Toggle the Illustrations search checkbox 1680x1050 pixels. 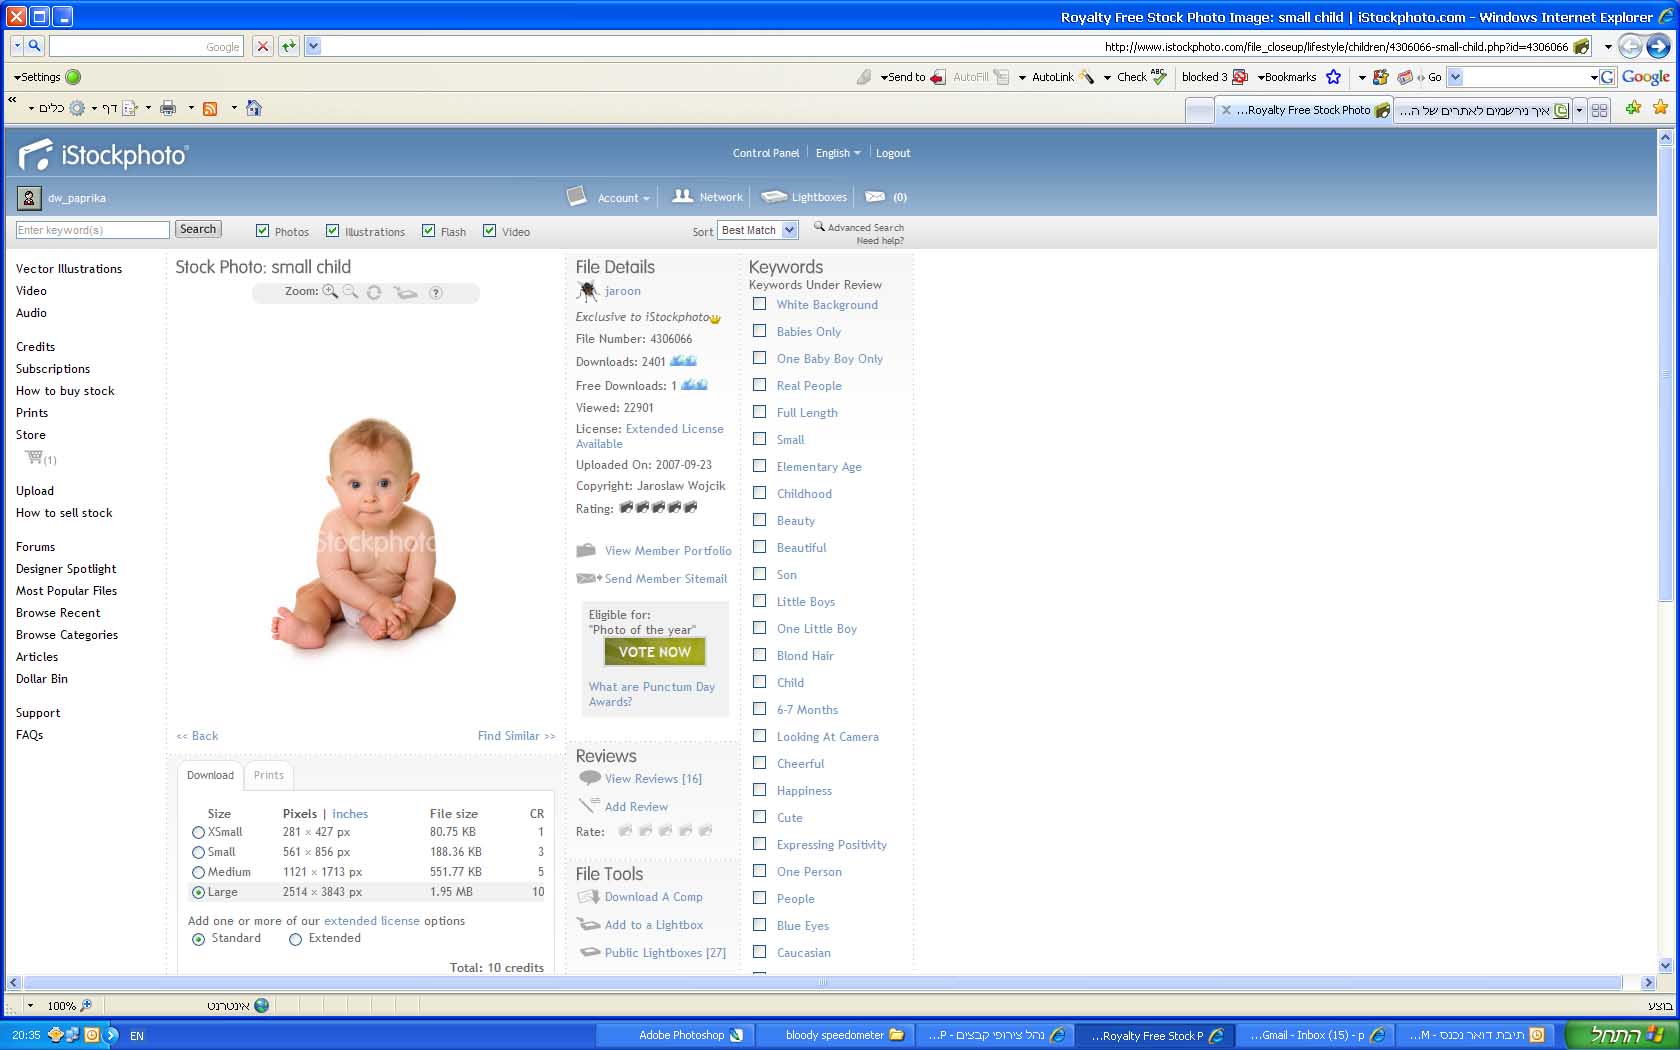click(332, 231)
